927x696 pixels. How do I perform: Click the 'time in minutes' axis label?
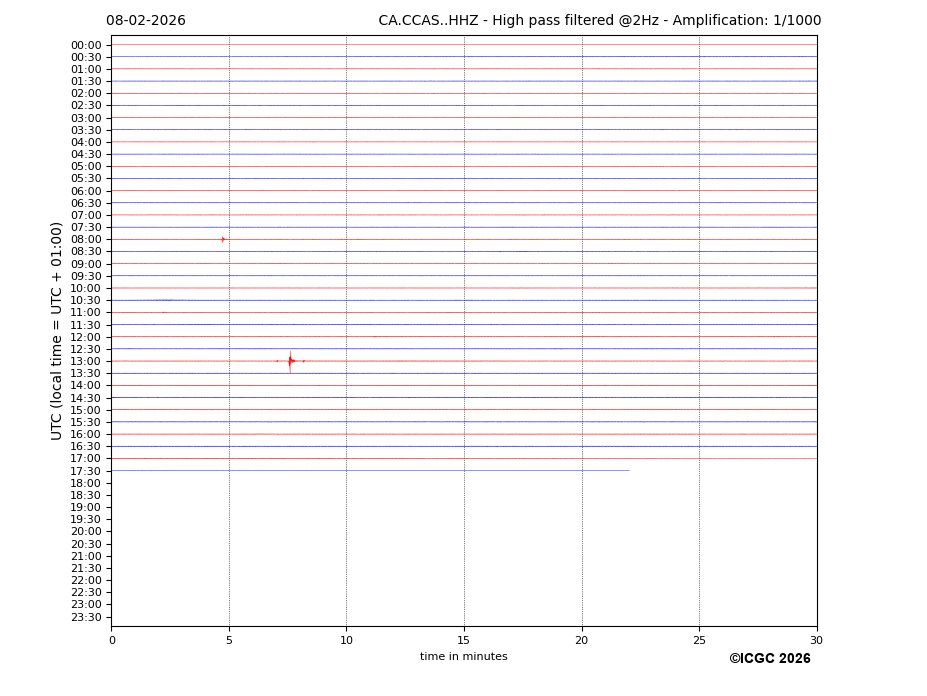[463, 657]
